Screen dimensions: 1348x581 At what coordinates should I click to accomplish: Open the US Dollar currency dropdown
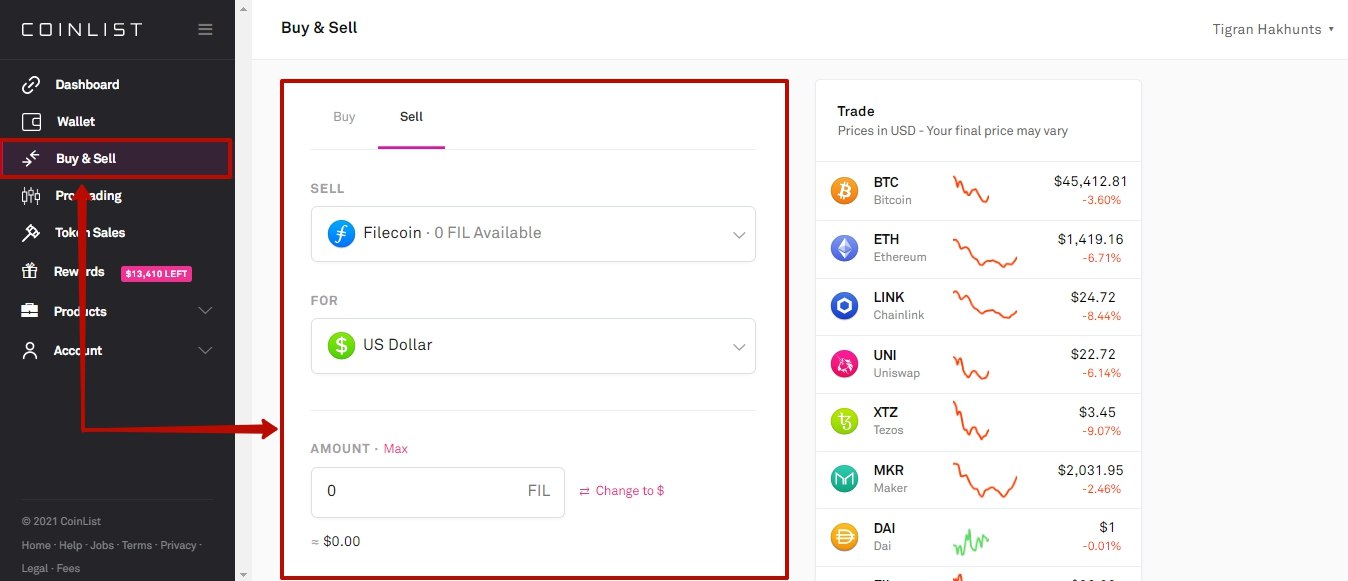[533, 346]
